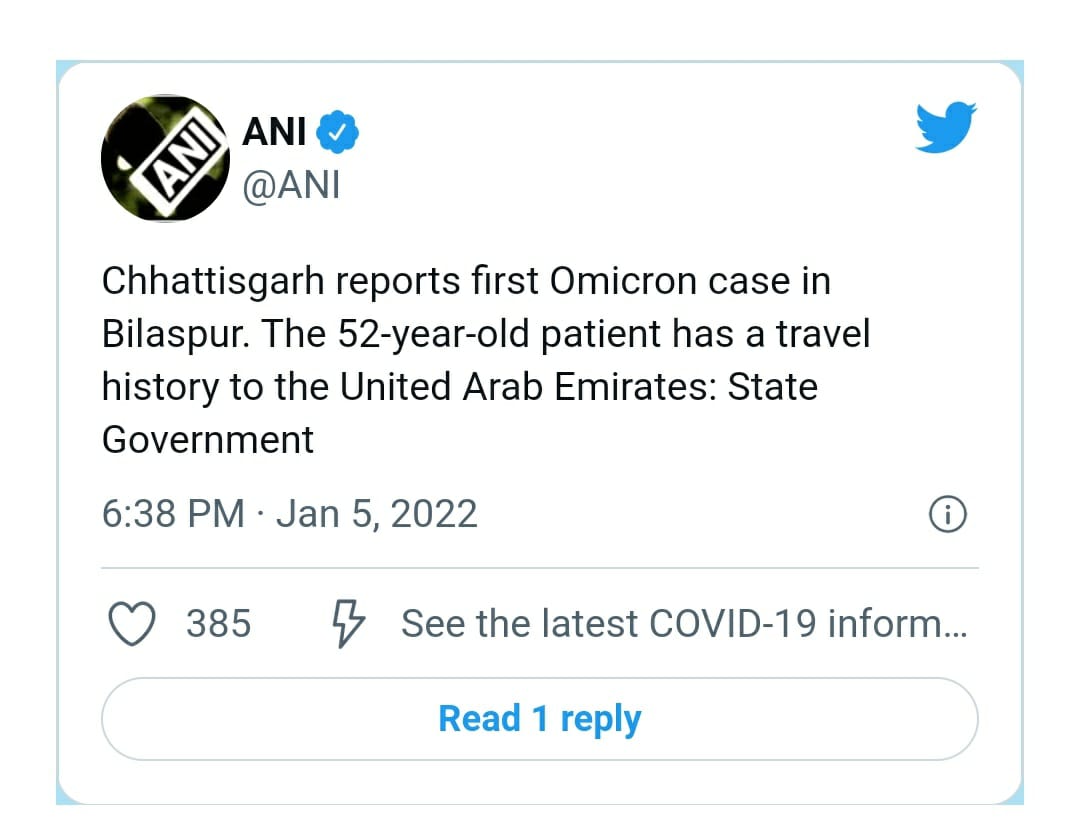Click the 385 likes count

coord(218,623)
